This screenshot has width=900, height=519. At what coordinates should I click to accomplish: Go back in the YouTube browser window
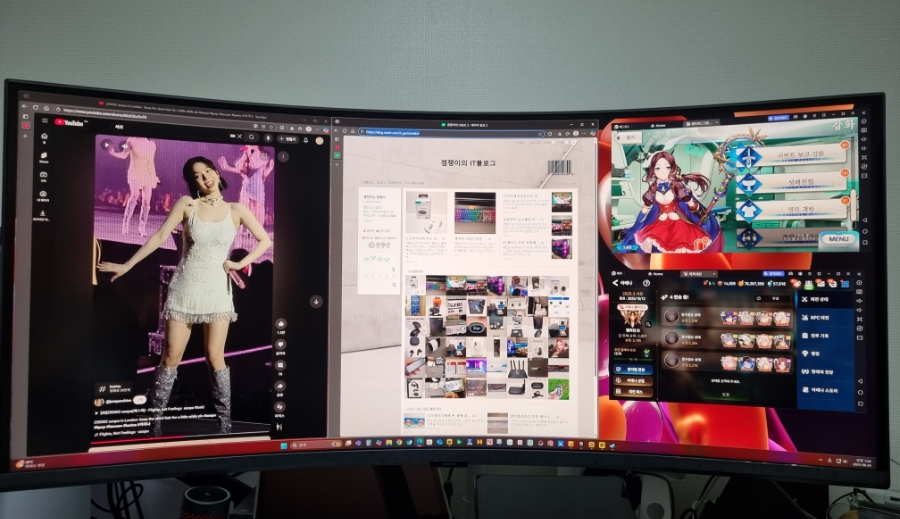pos(24,106)
